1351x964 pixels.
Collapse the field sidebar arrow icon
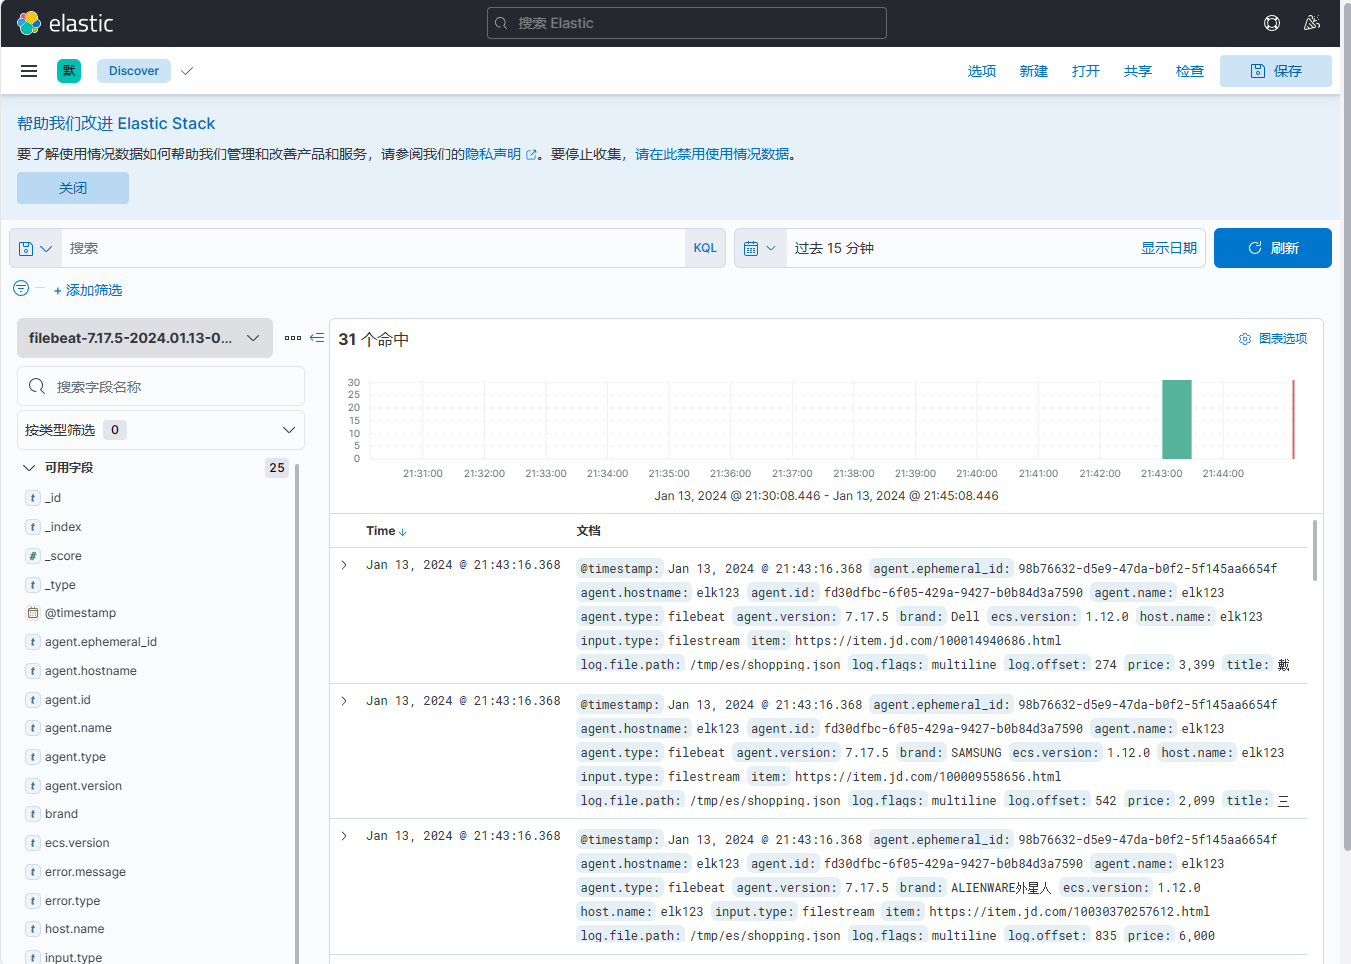coord(317,338)
